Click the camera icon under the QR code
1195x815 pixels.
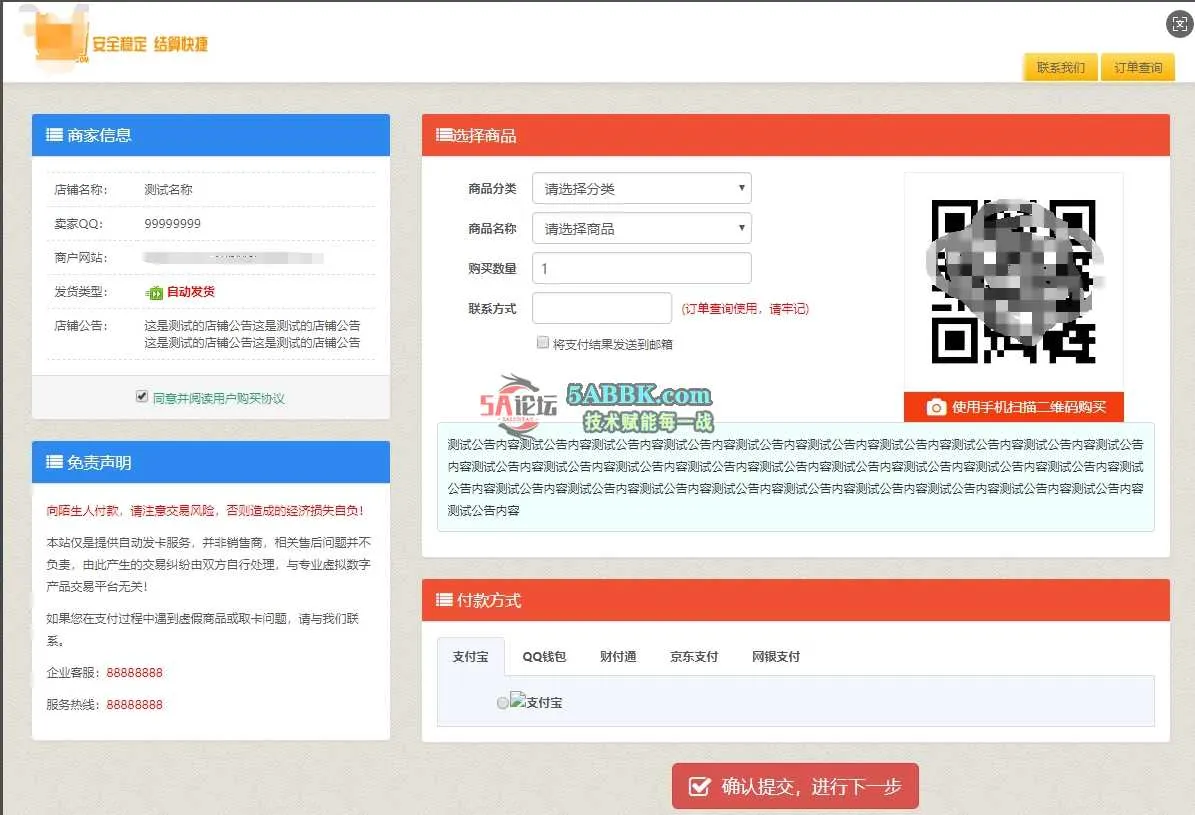[936, 407]
